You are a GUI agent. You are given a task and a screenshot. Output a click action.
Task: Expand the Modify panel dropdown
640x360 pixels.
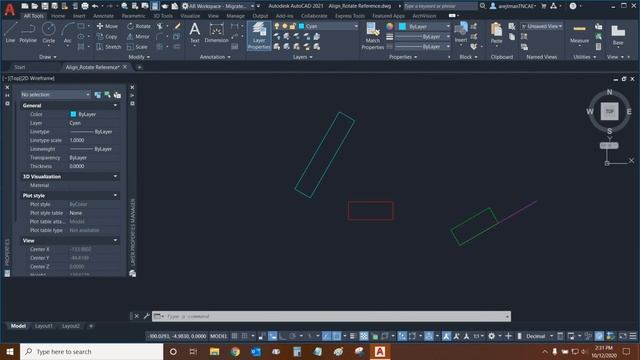[139, 57]
